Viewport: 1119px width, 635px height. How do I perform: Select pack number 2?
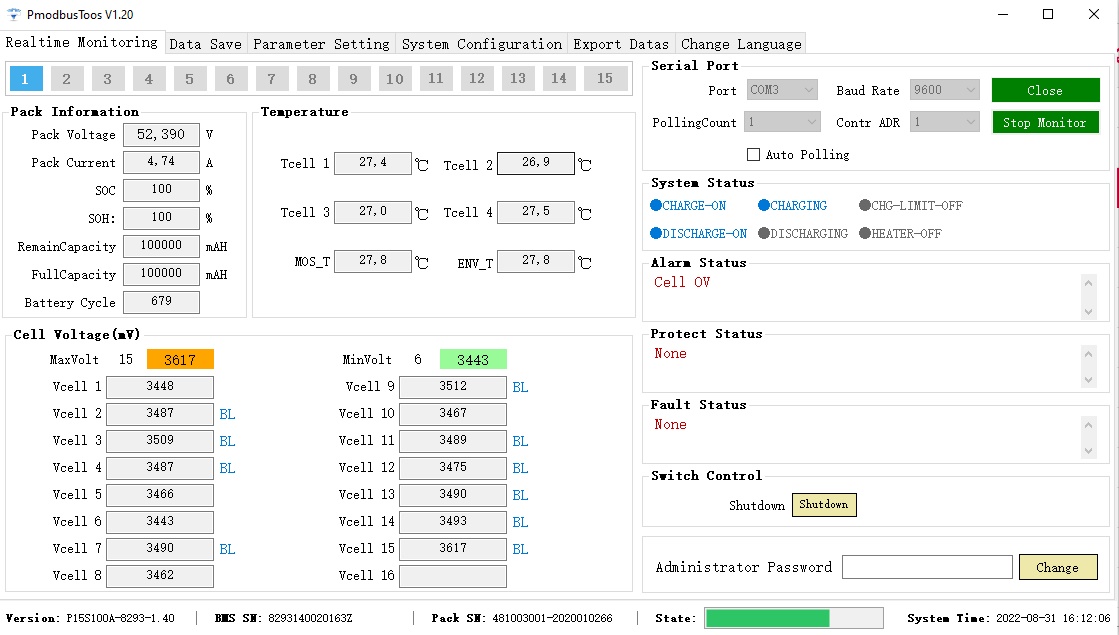pos(66,77)
